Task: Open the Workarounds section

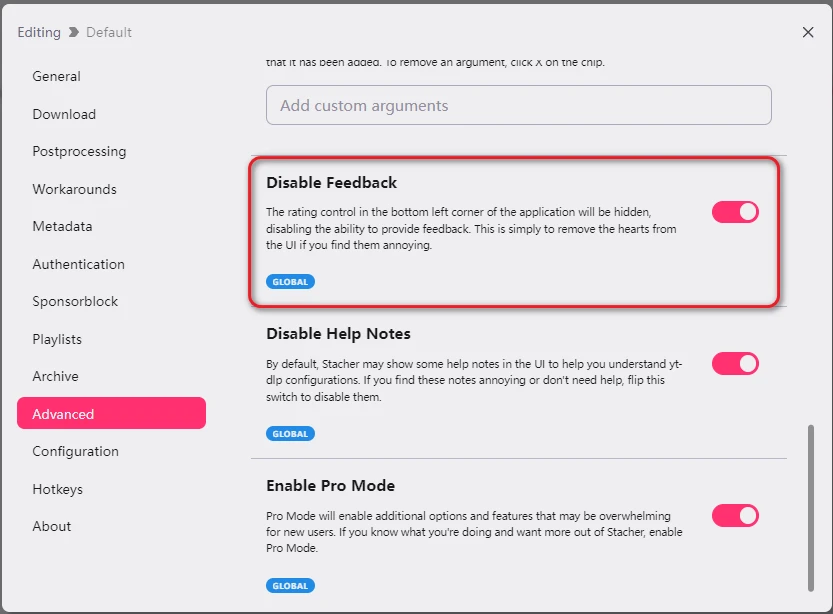Action: 74,189
